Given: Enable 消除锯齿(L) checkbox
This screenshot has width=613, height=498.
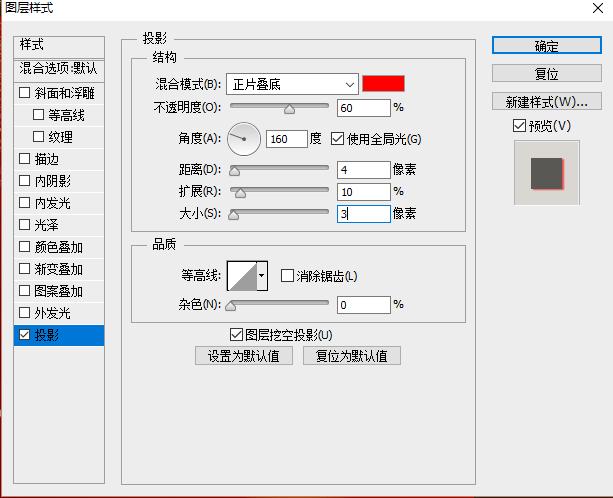Looking at the screenshot, I should click(x=287, y=276).
